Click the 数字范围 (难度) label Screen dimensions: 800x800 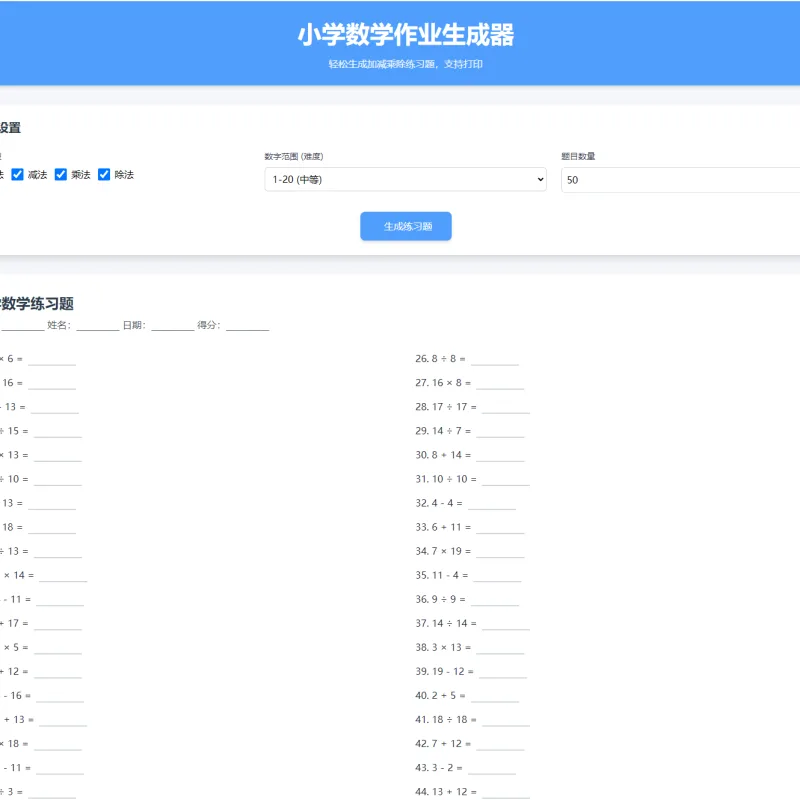tap(294, 156)
